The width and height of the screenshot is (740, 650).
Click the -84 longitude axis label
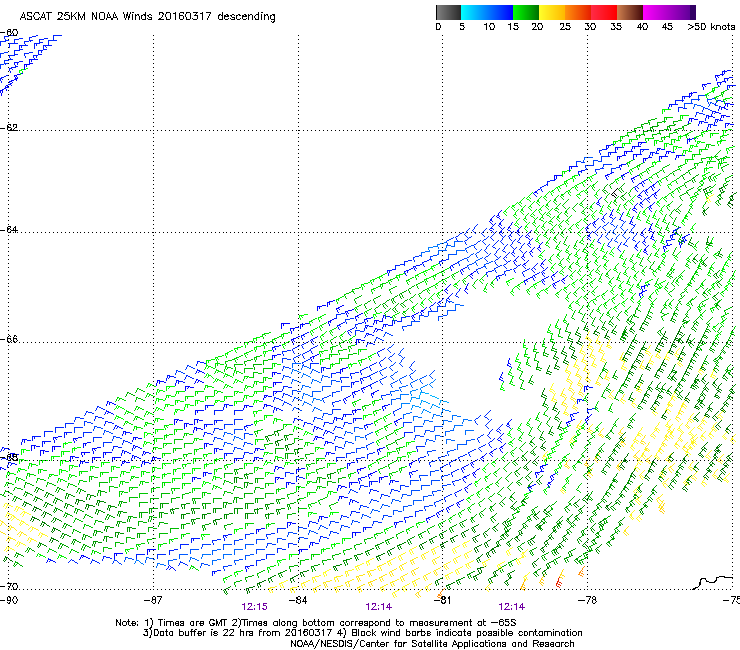pyautogui.click(x=298, y=600)
